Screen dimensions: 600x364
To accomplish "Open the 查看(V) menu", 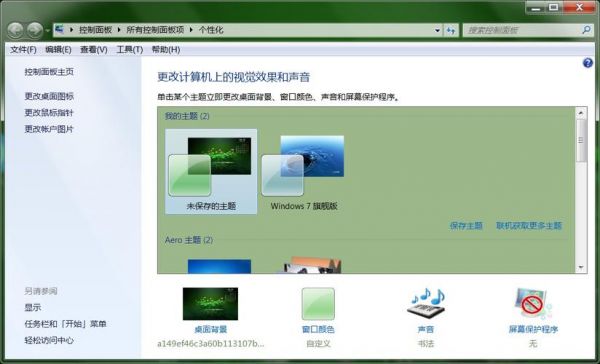I will (x=94, y=50).
